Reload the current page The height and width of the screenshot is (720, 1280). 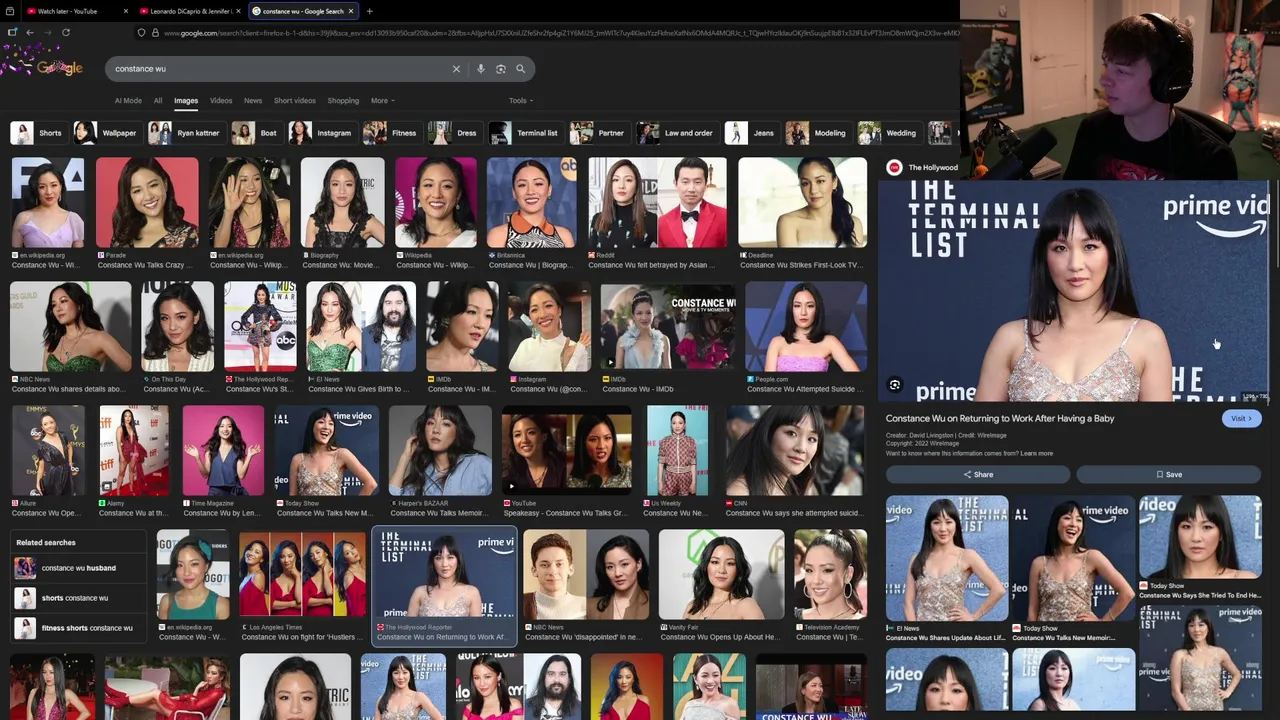[x=66, y=32]
